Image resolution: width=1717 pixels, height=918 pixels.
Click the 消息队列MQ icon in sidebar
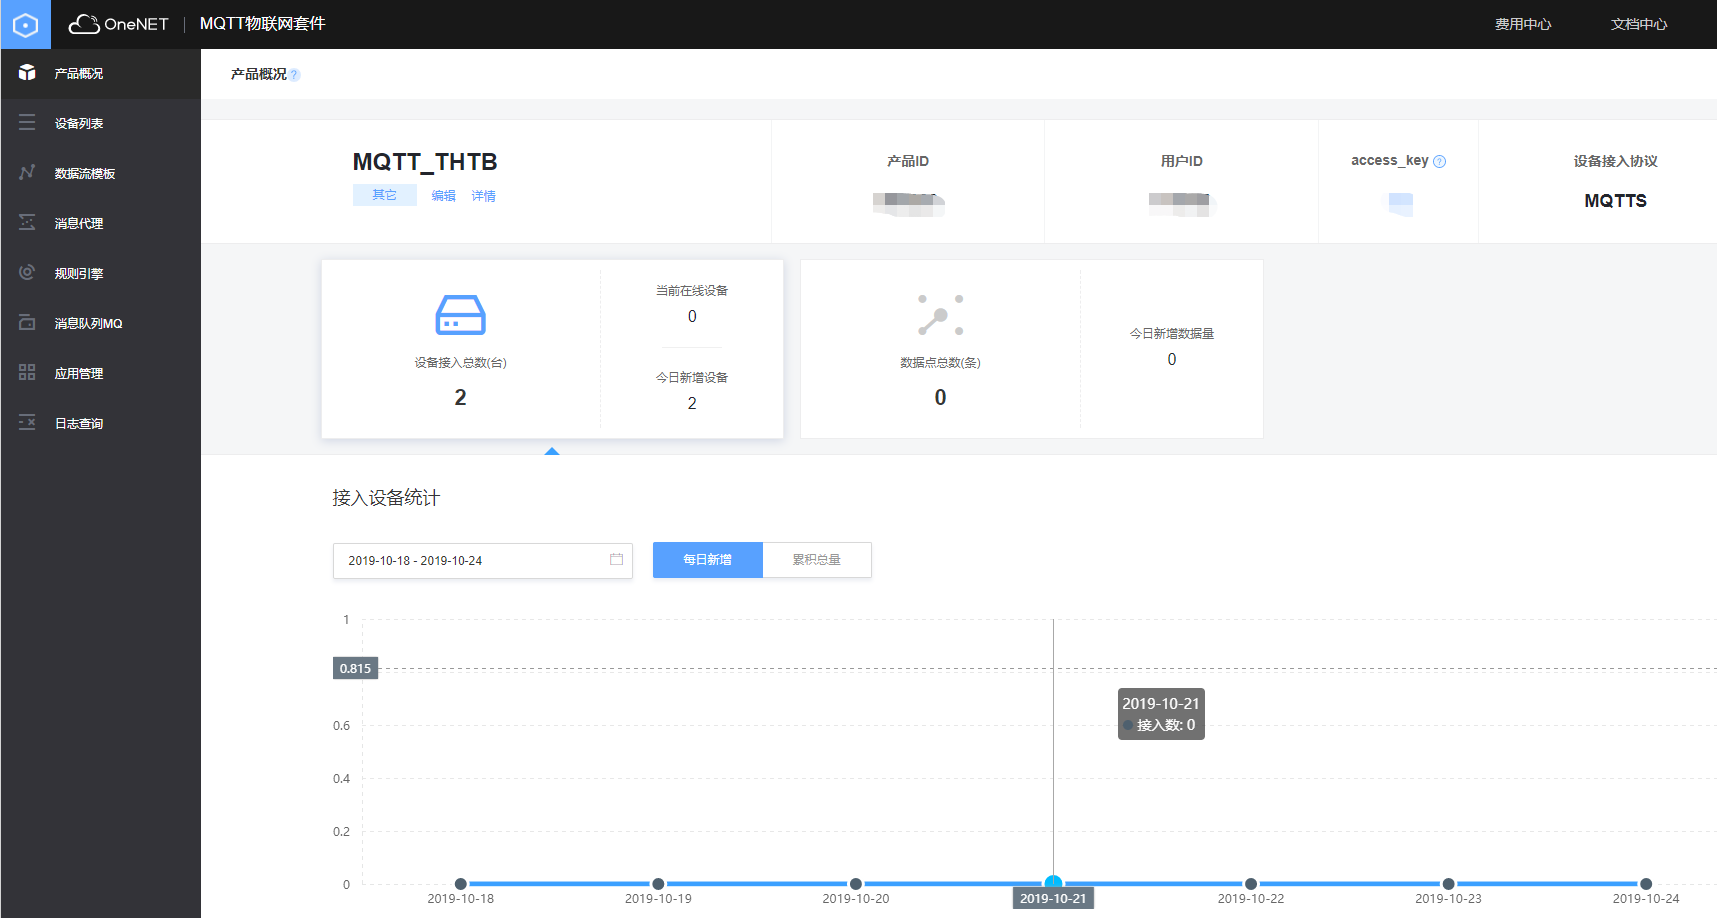[x=27, y=323]
